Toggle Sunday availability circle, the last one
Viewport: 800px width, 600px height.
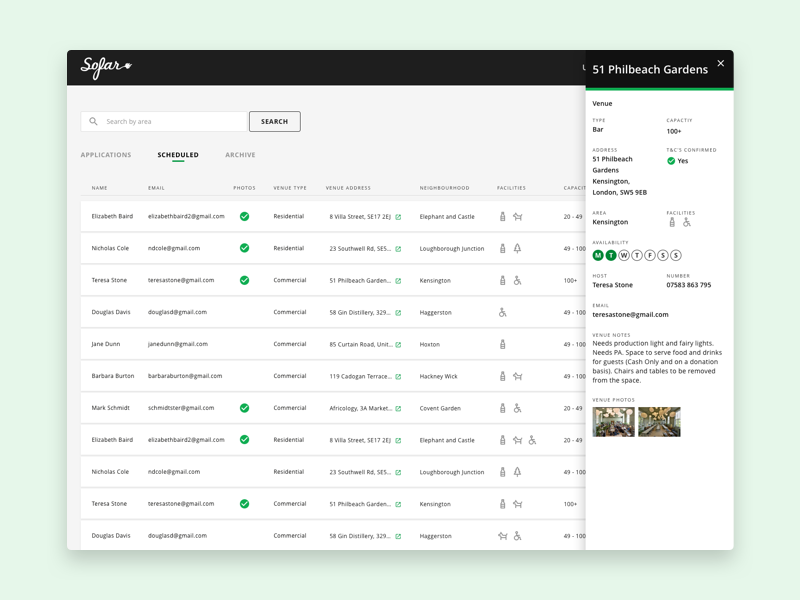676,255
